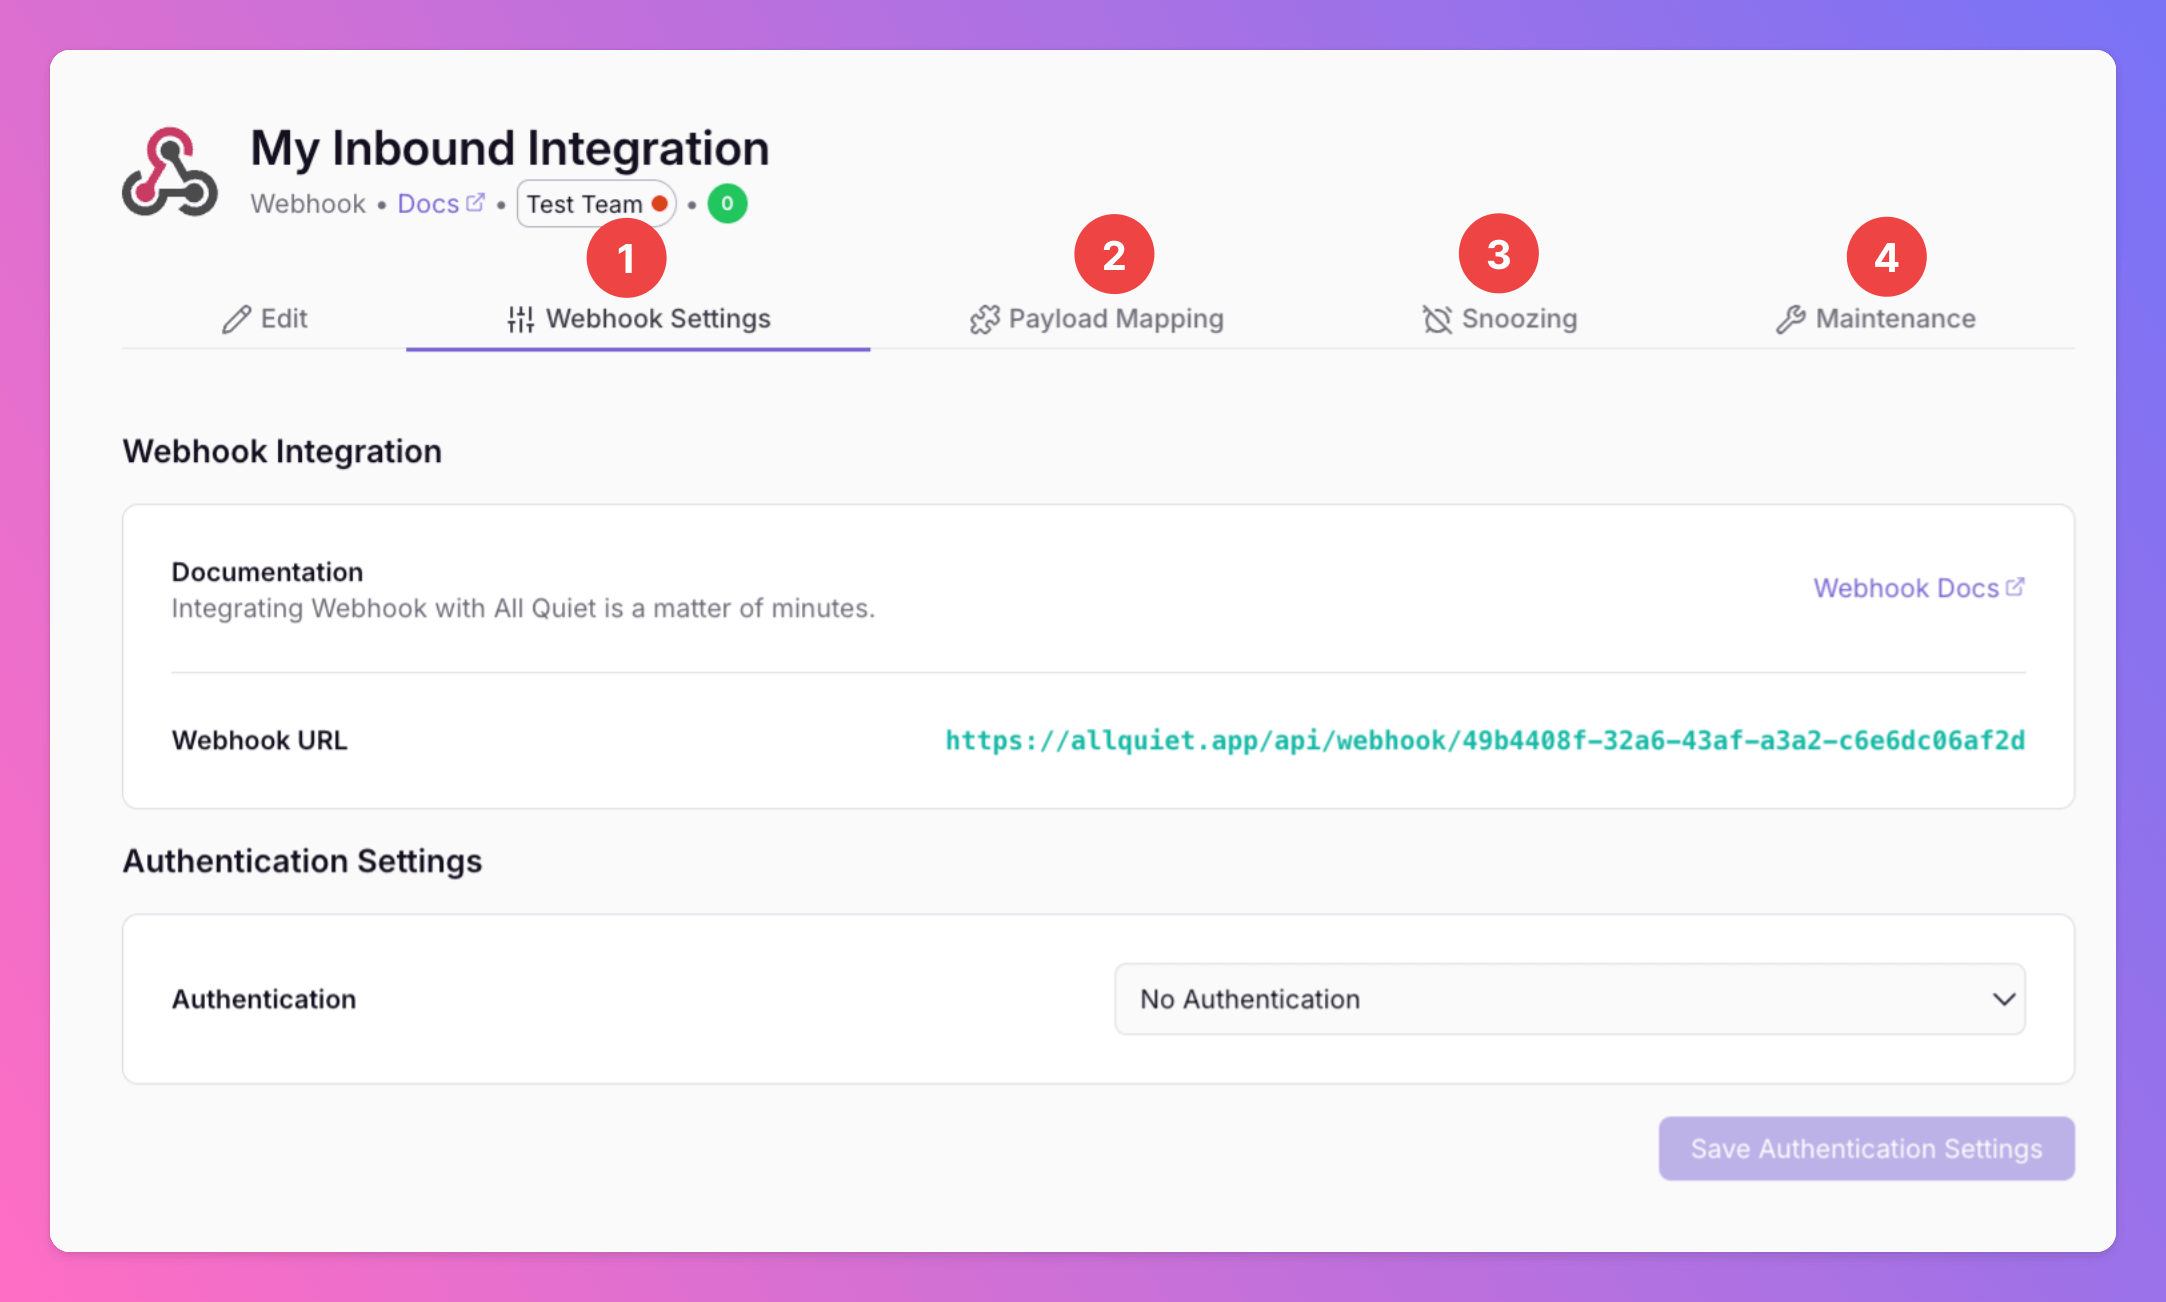Screen dimensions: 2166x1302
Task: Click the webhook logo icon
Action: click(170, 172)
